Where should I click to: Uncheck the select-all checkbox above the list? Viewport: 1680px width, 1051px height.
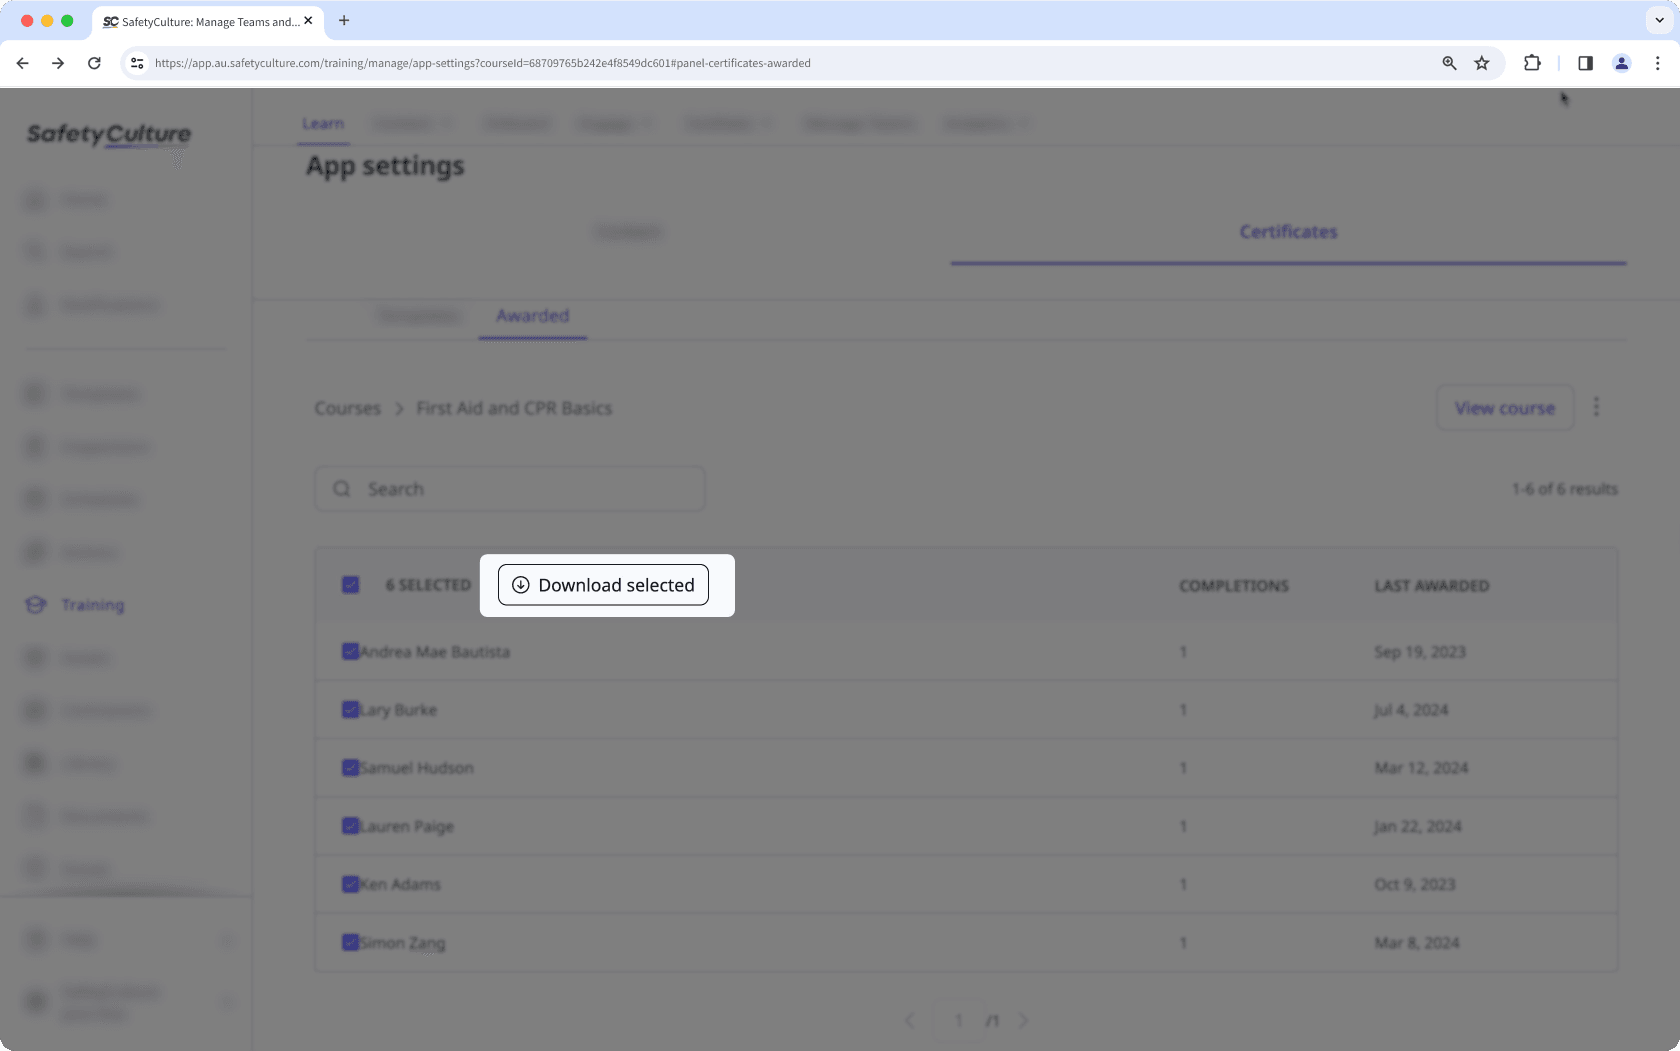(350, 584)
